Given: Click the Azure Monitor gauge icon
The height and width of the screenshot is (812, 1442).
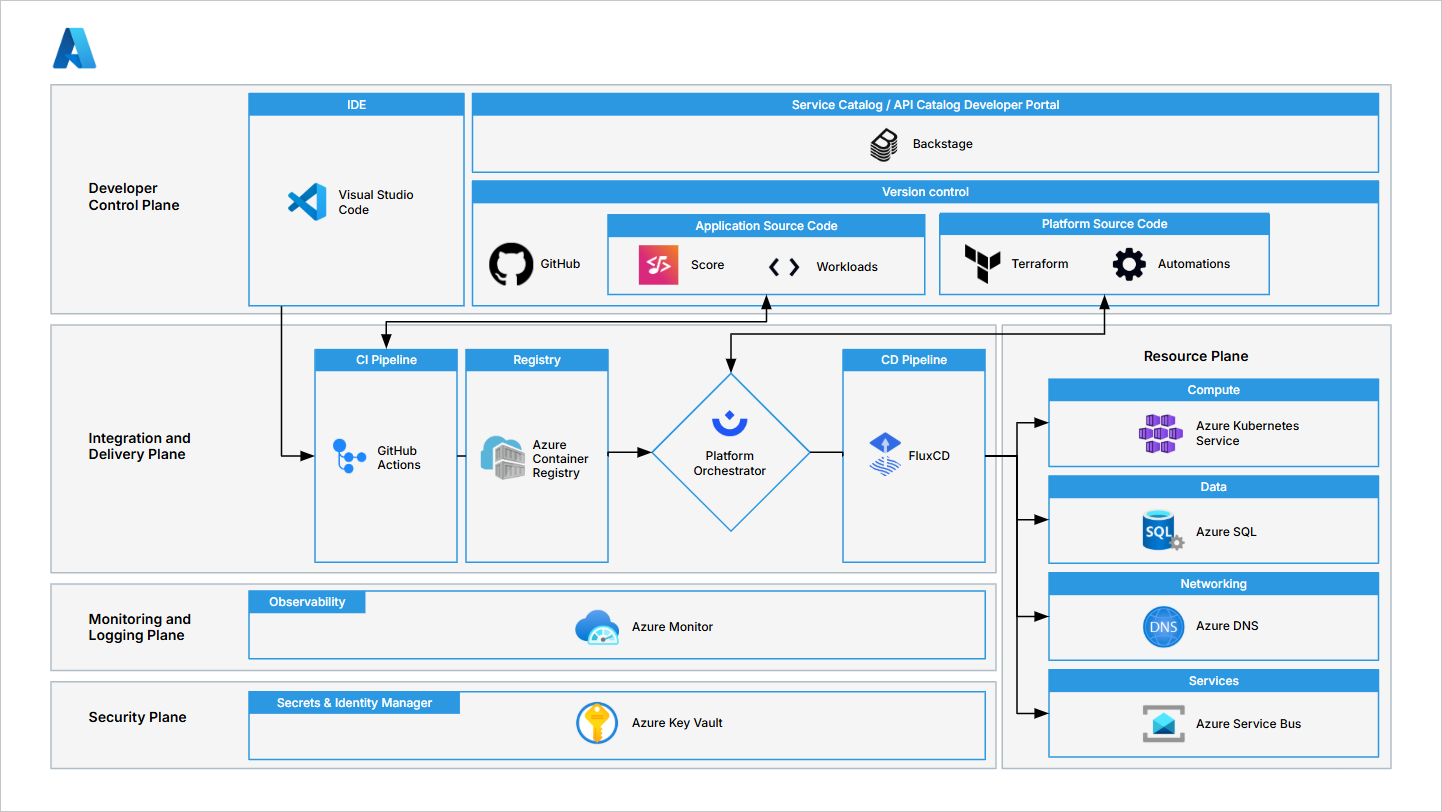Looking at the screenshot, I should tap(597, 627).
